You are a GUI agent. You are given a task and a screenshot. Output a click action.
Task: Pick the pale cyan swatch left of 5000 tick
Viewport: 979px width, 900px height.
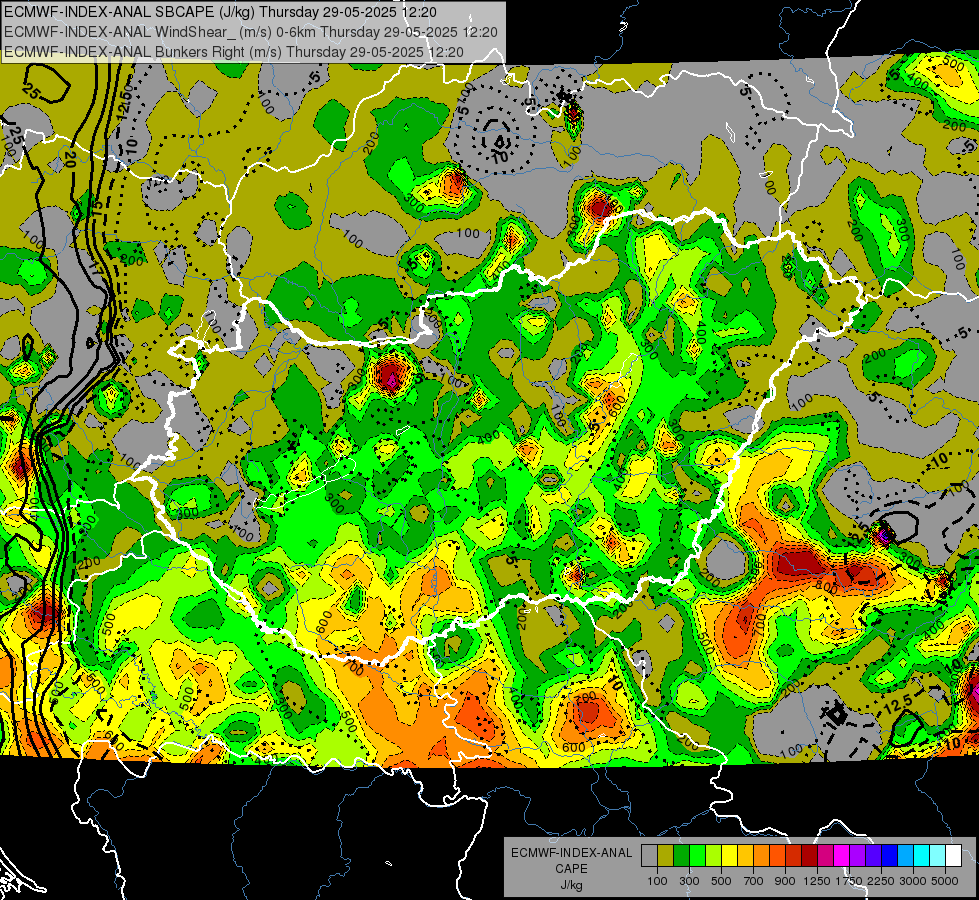point(938,856)
